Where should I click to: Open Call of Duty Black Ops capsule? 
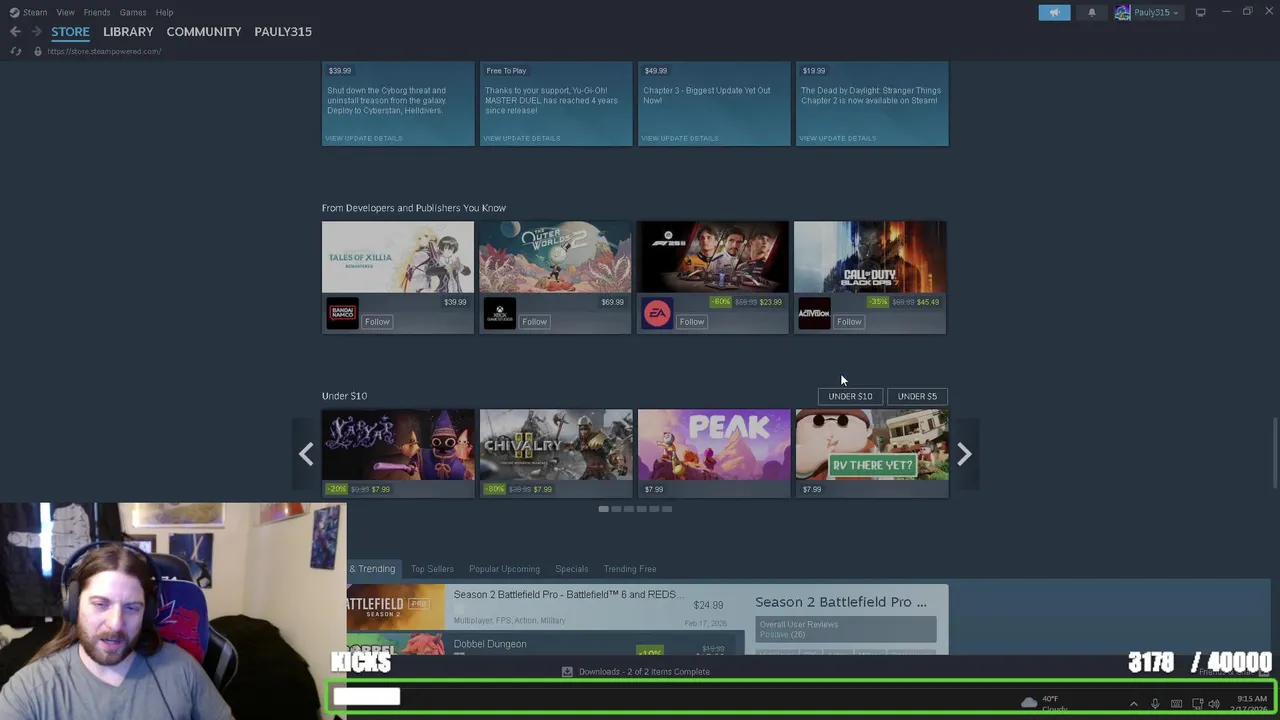(x=870, y=257)
